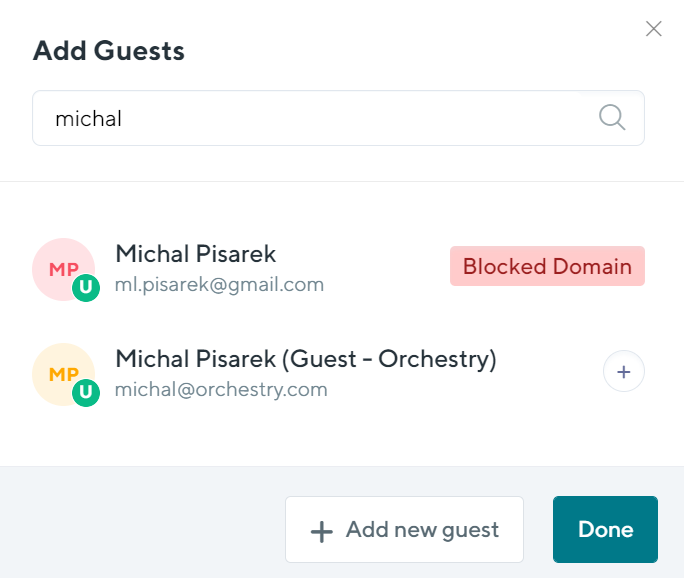Click green U badge on gmail user
684x578 pixels.
[x=86, y=287]
